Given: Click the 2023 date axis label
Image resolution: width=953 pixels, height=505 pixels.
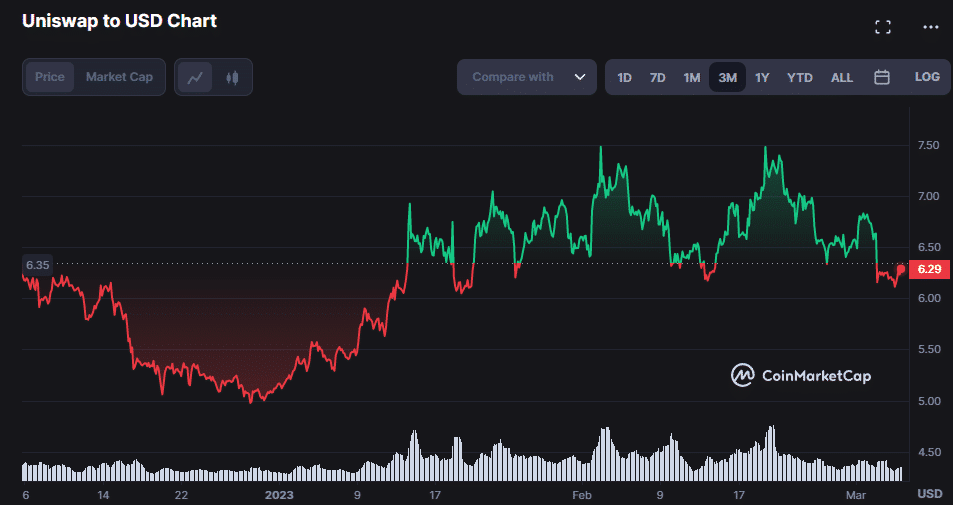Looking at the screenshot, I should (280, 495).
